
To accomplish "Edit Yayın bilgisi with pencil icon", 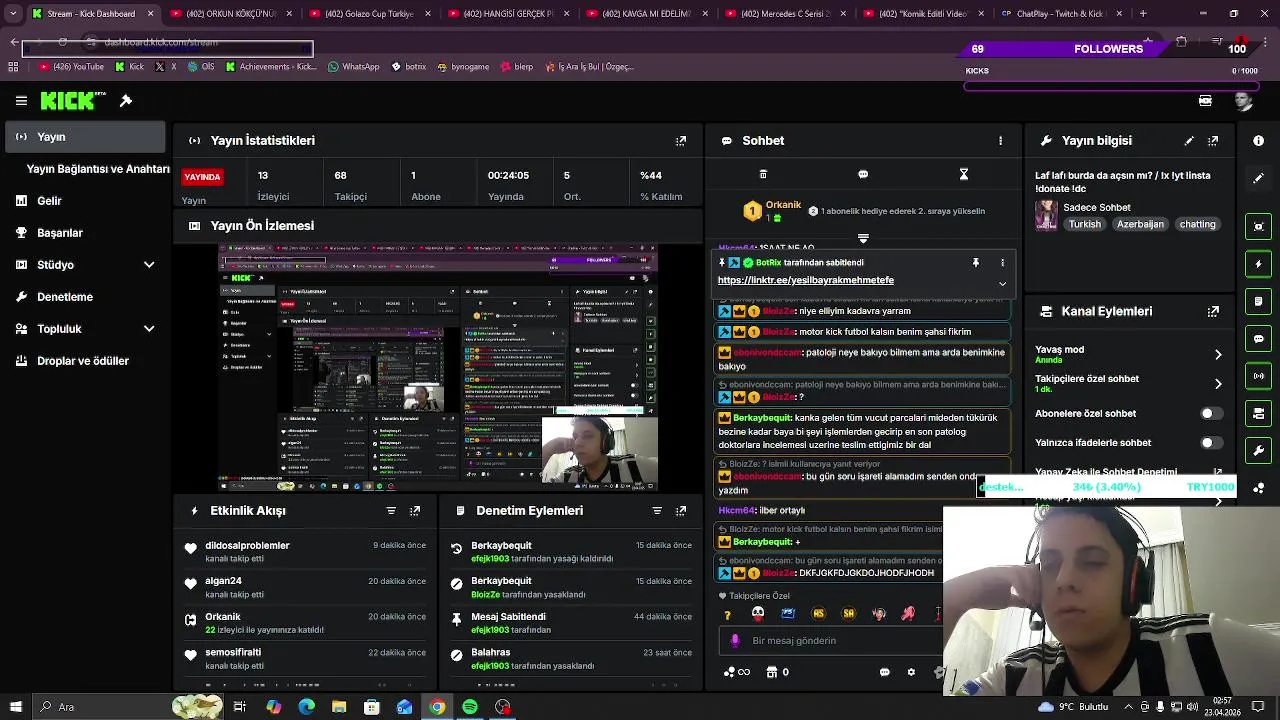I will pos(1189,141).
